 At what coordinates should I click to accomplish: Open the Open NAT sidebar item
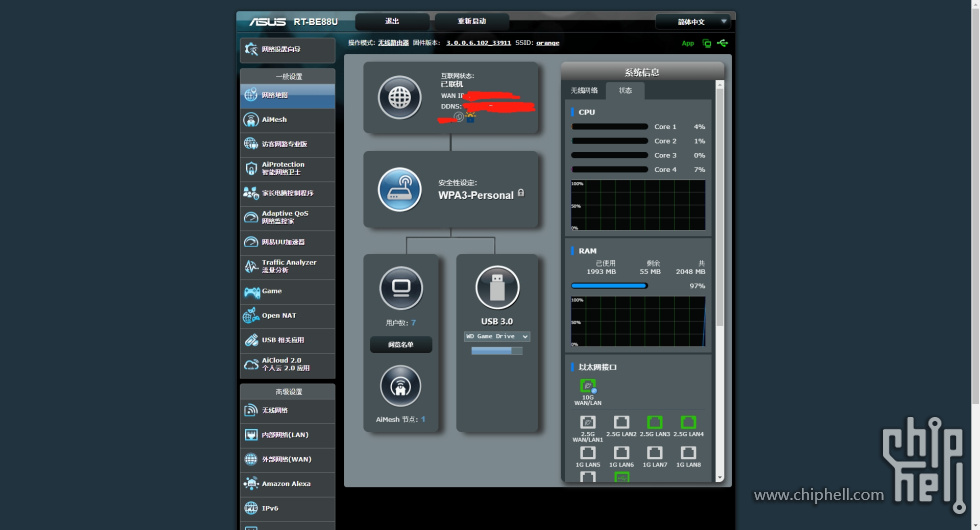coord(288,316)
